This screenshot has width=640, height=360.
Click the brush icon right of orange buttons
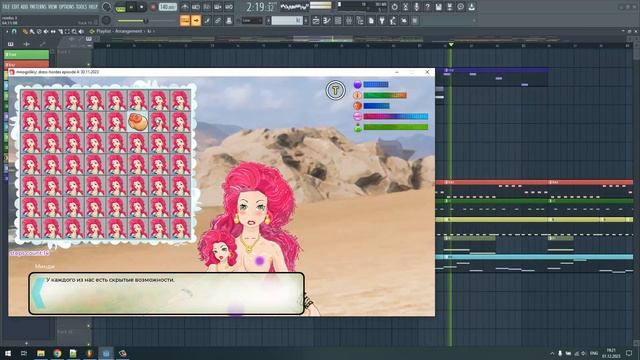pyautogui.click(x=207, y=20)
